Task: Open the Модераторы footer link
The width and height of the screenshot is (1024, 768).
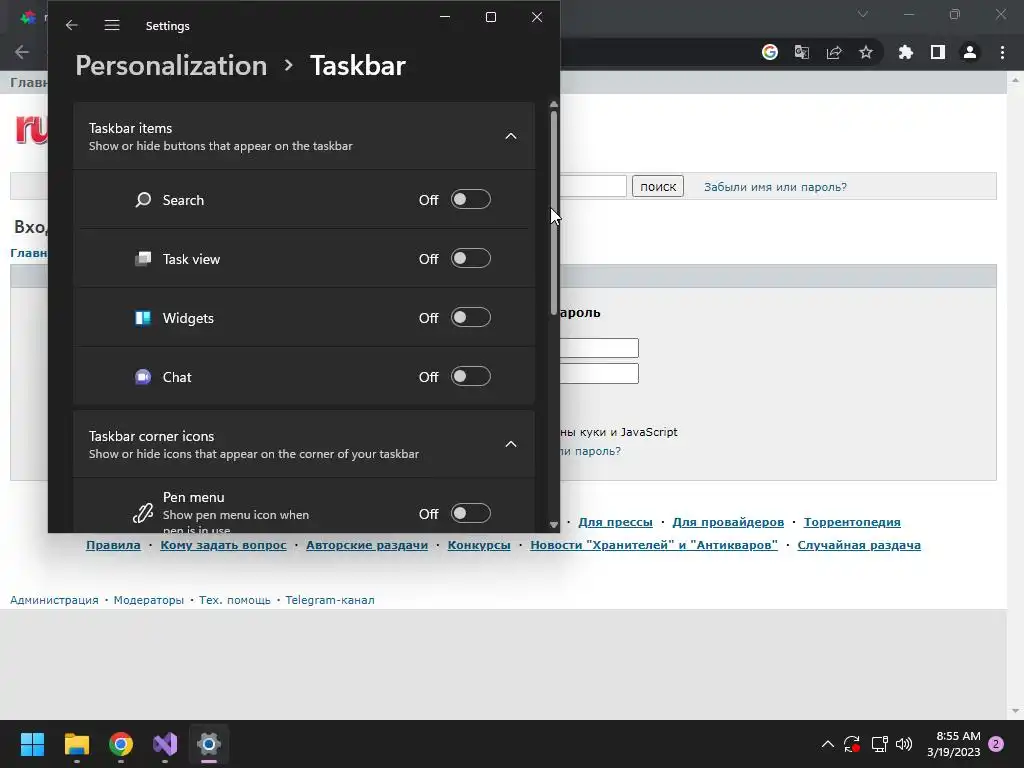Action: click(x=149, y=600)
